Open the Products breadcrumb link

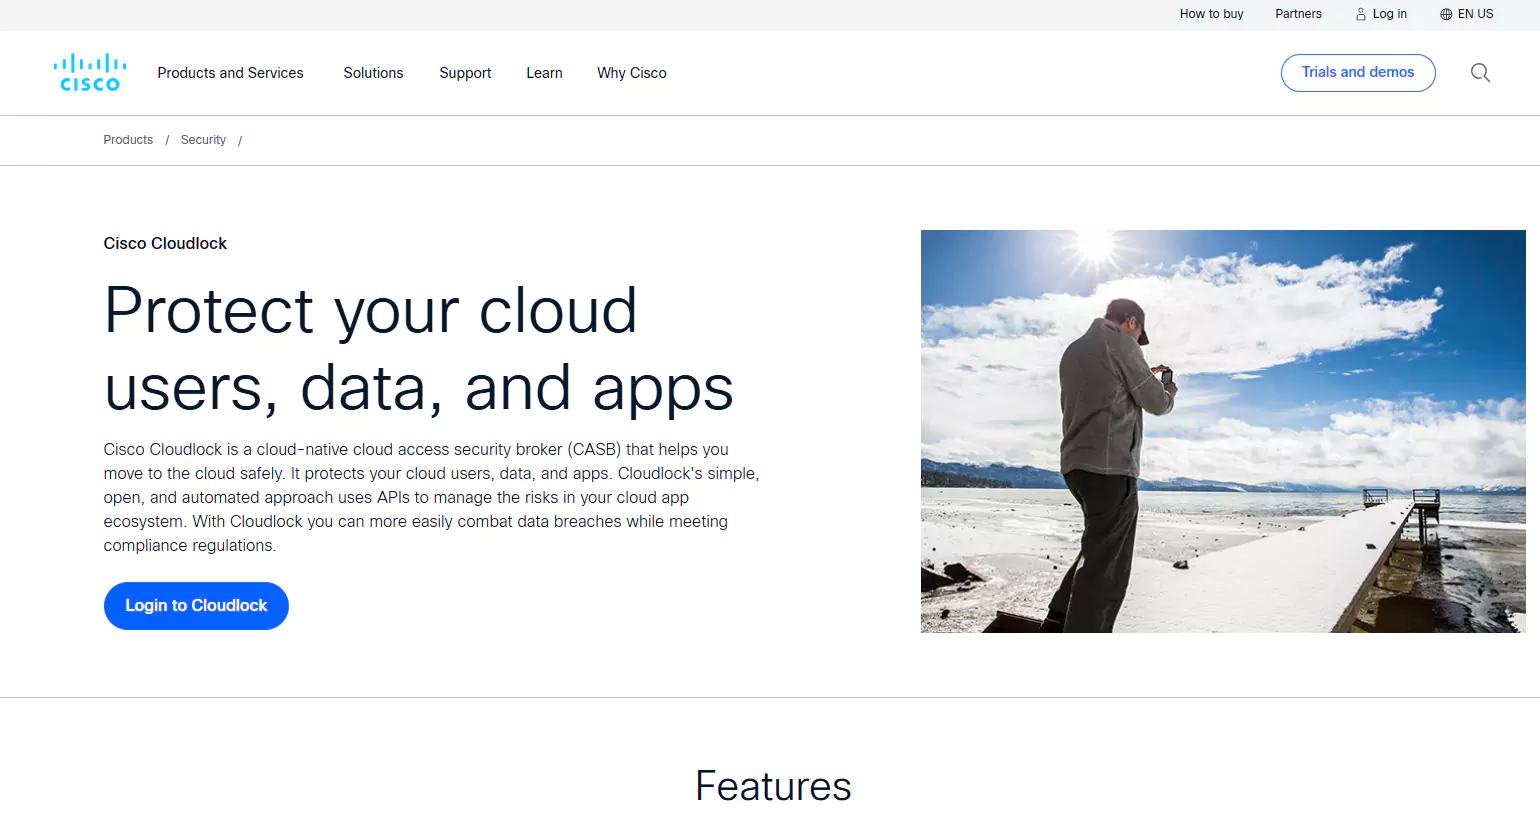tap(128, 140)
